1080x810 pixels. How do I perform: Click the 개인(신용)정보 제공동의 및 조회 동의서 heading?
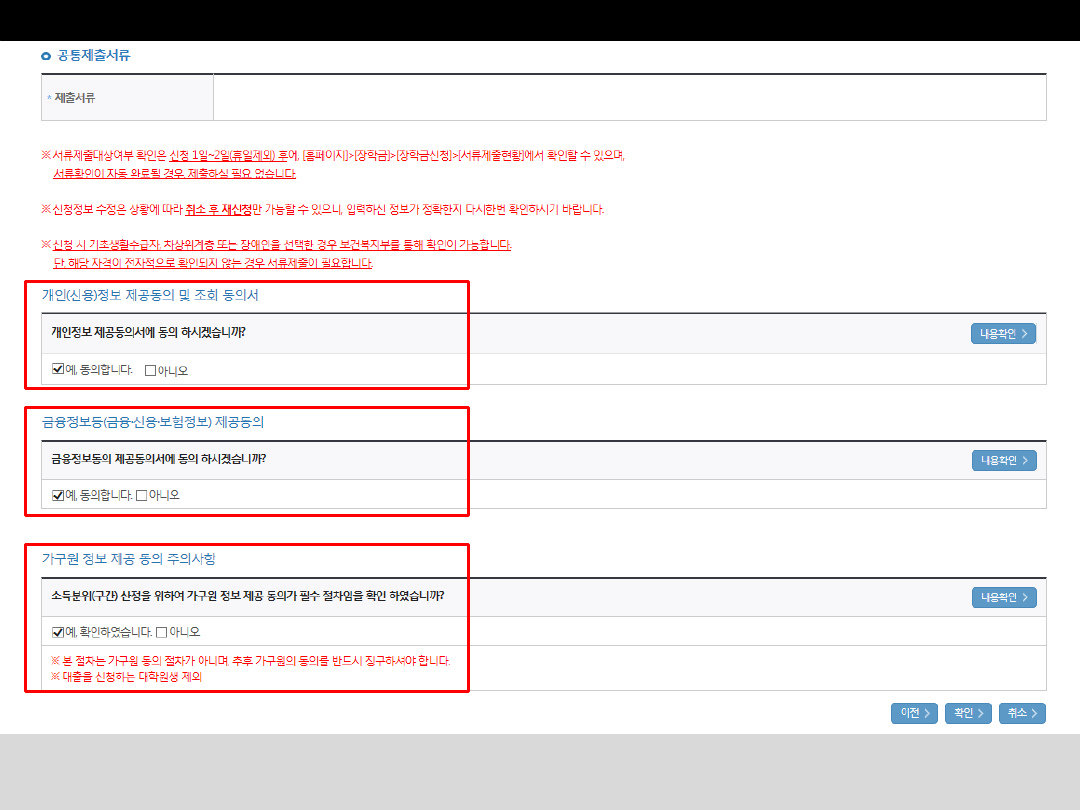(x=150, y=296)
